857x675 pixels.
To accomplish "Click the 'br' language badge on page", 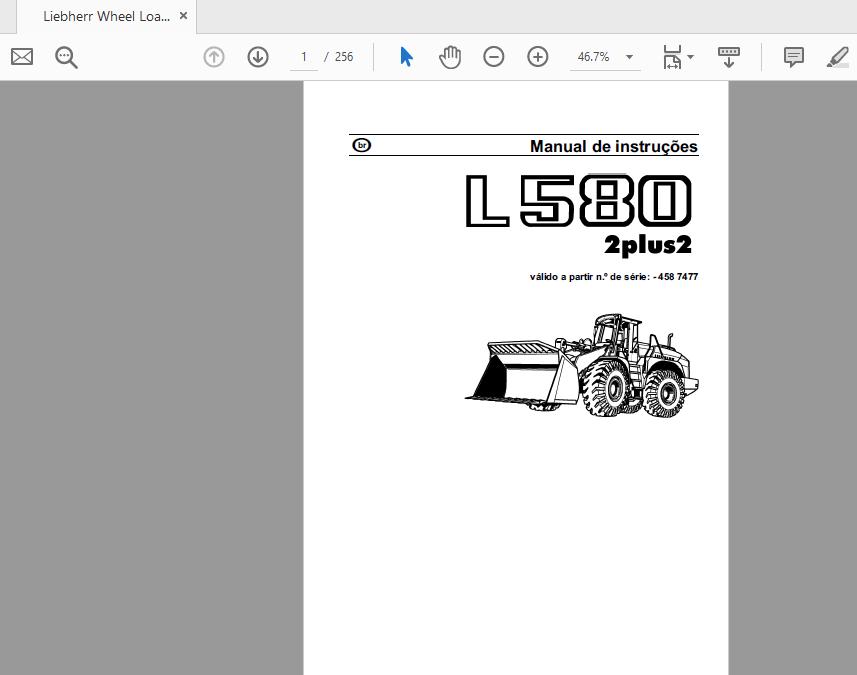I will (x=362, y=145).
